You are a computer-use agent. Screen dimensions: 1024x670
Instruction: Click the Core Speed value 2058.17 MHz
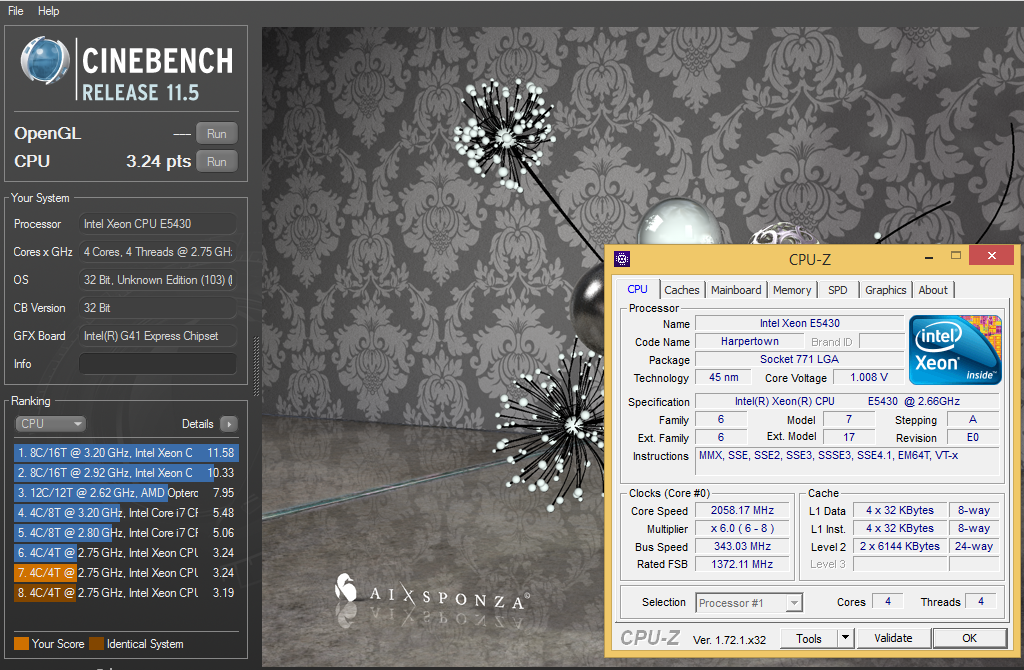[742, 511]
